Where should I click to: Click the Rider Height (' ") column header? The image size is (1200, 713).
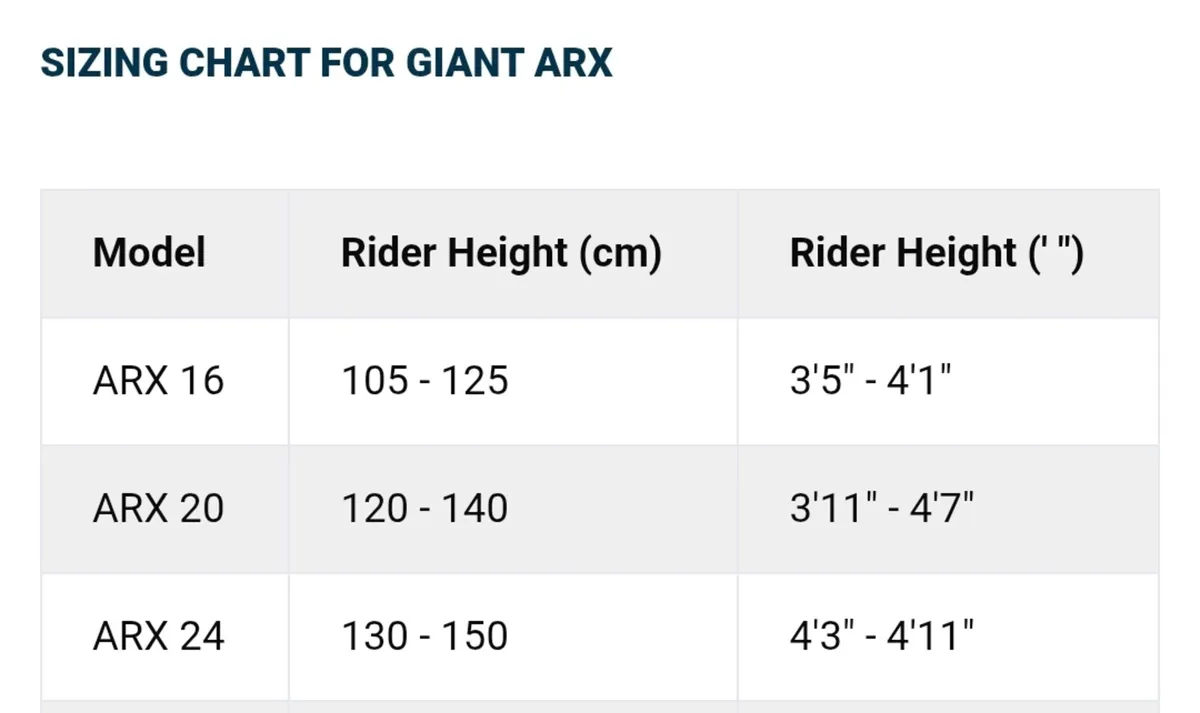937,253
